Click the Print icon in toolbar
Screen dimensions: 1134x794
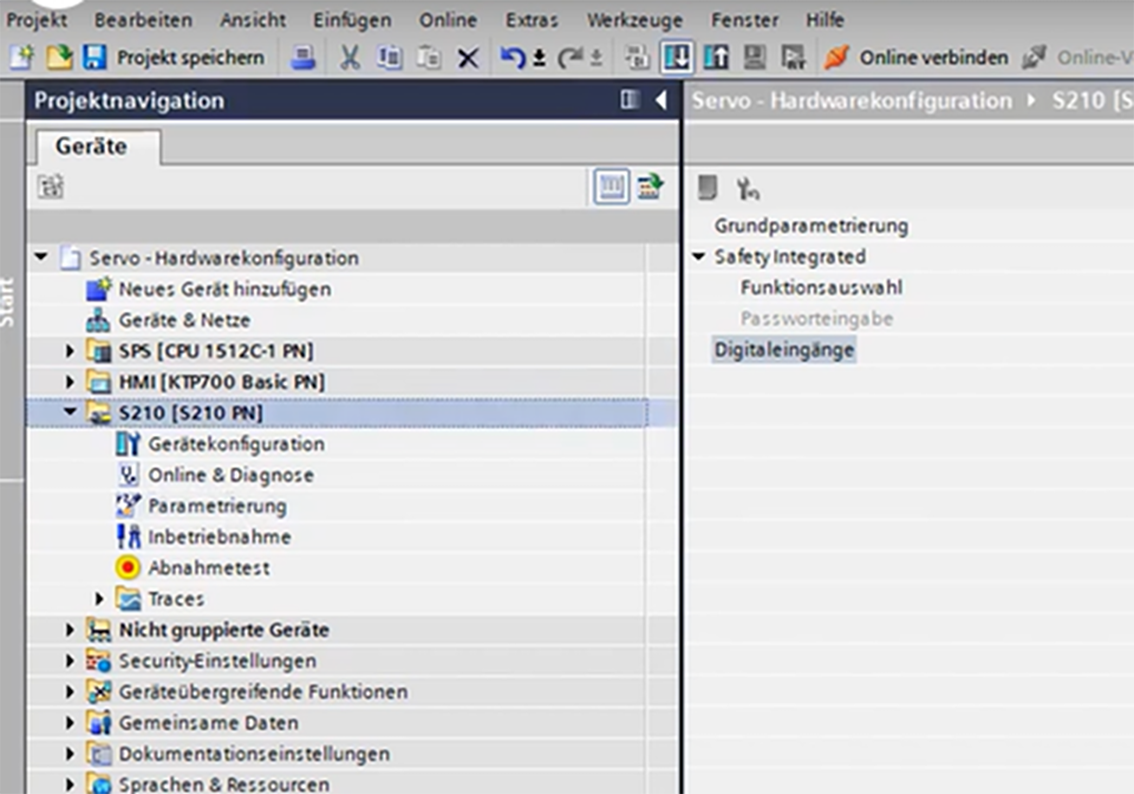pyautogui.click(x=303, y=57)
